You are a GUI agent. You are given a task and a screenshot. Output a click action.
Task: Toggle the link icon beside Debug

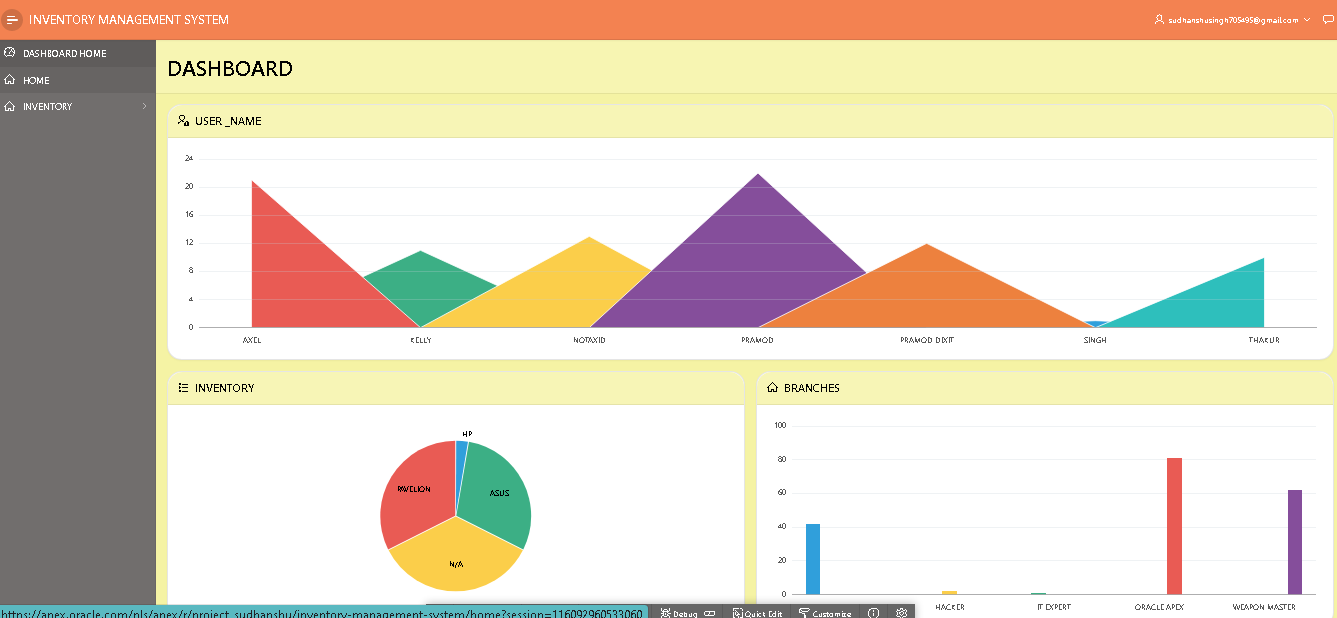(709, 612)
